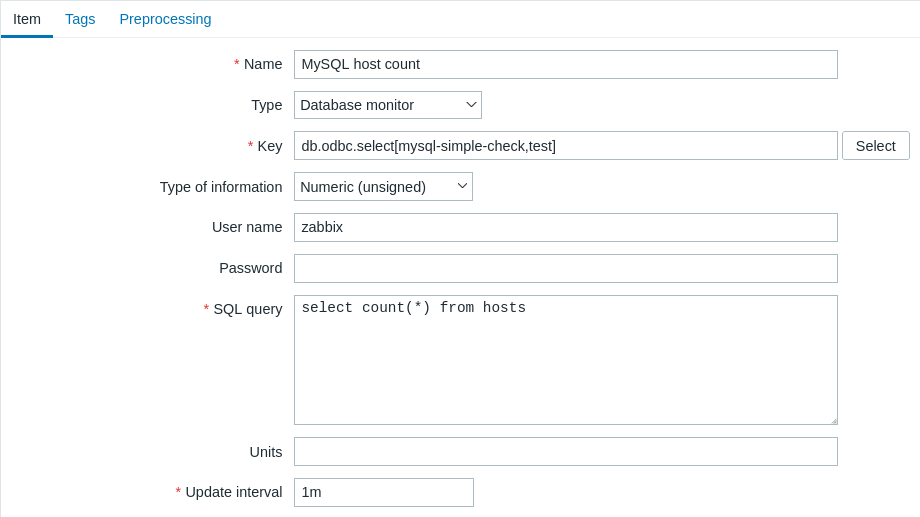The width and height of the screenshot is (920, 517).
Task: Click the empty Units input field
Action: coord(565,452)
